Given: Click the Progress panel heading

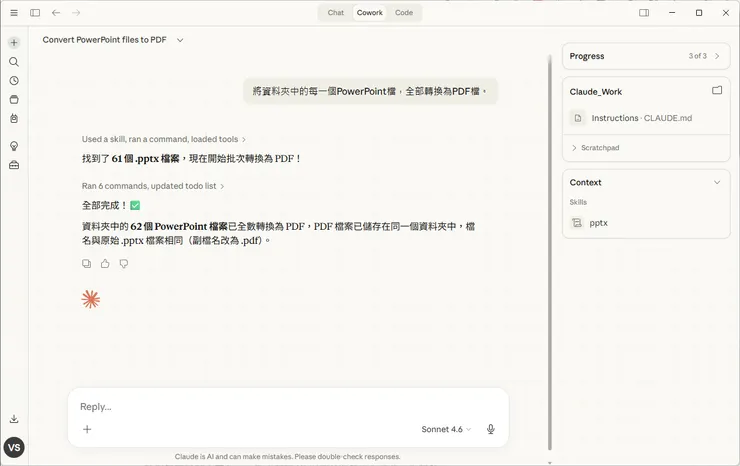Looking at the screenshot, I should [x=587, y=56].
